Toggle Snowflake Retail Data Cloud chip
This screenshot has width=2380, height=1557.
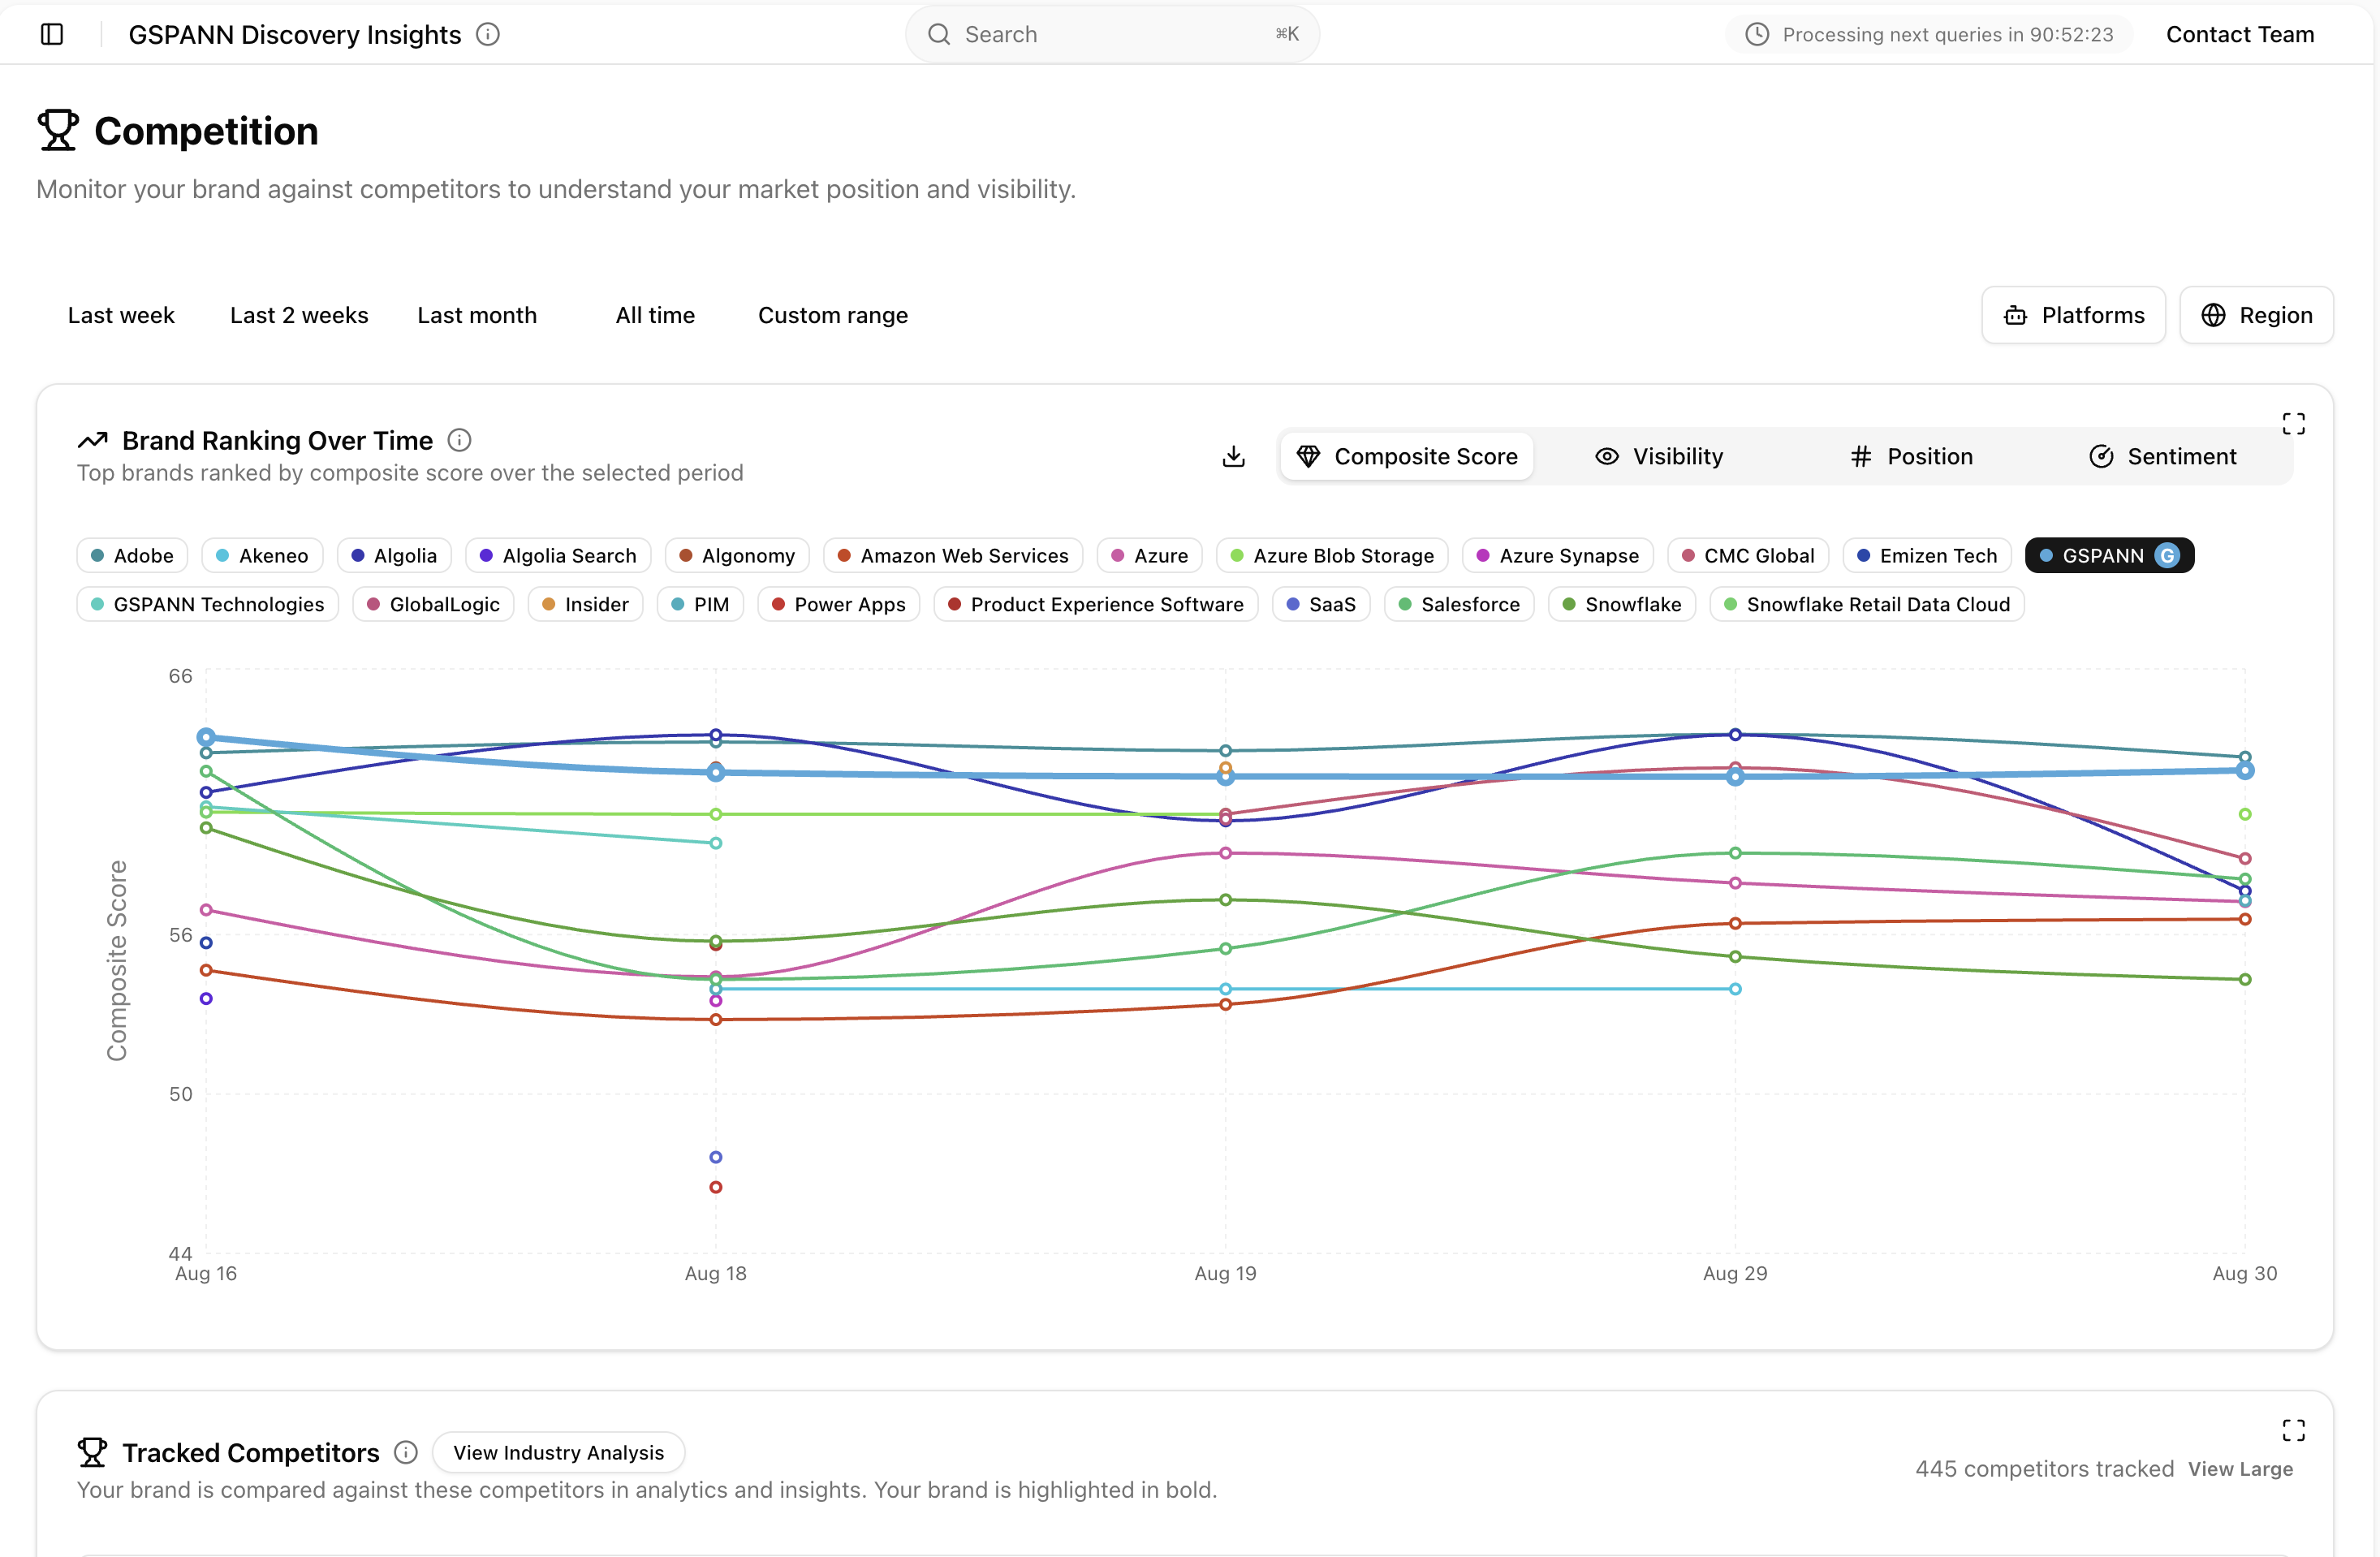[1867, 605]
